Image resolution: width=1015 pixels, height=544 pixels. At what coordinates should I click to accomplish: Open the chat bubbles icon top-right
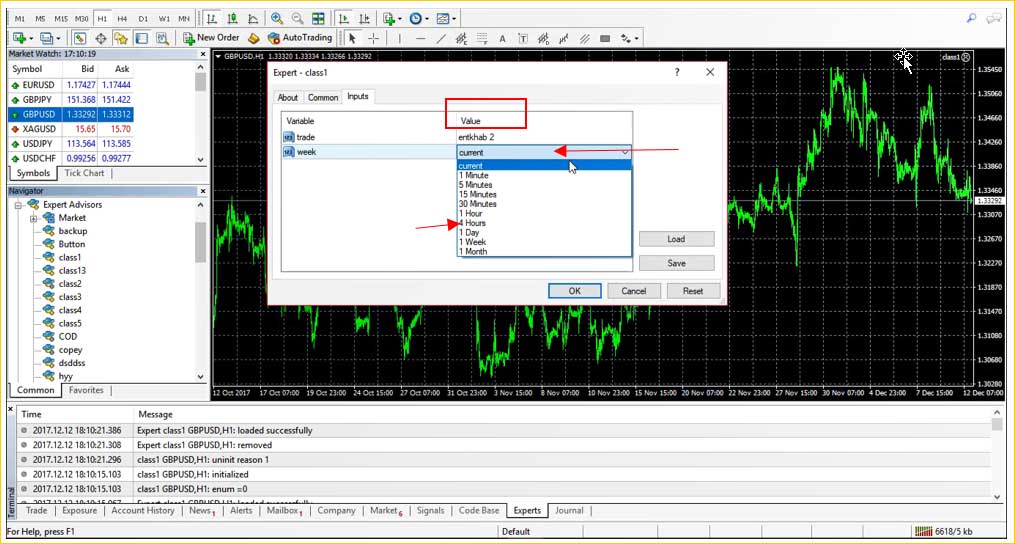(993, 18)
